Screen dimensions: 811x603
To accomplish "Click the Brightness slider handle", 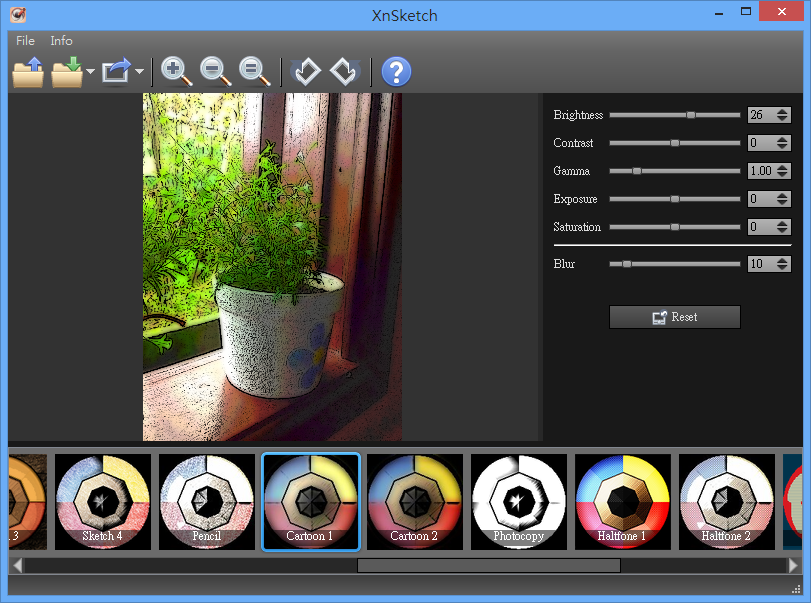I will click(690, 115).
